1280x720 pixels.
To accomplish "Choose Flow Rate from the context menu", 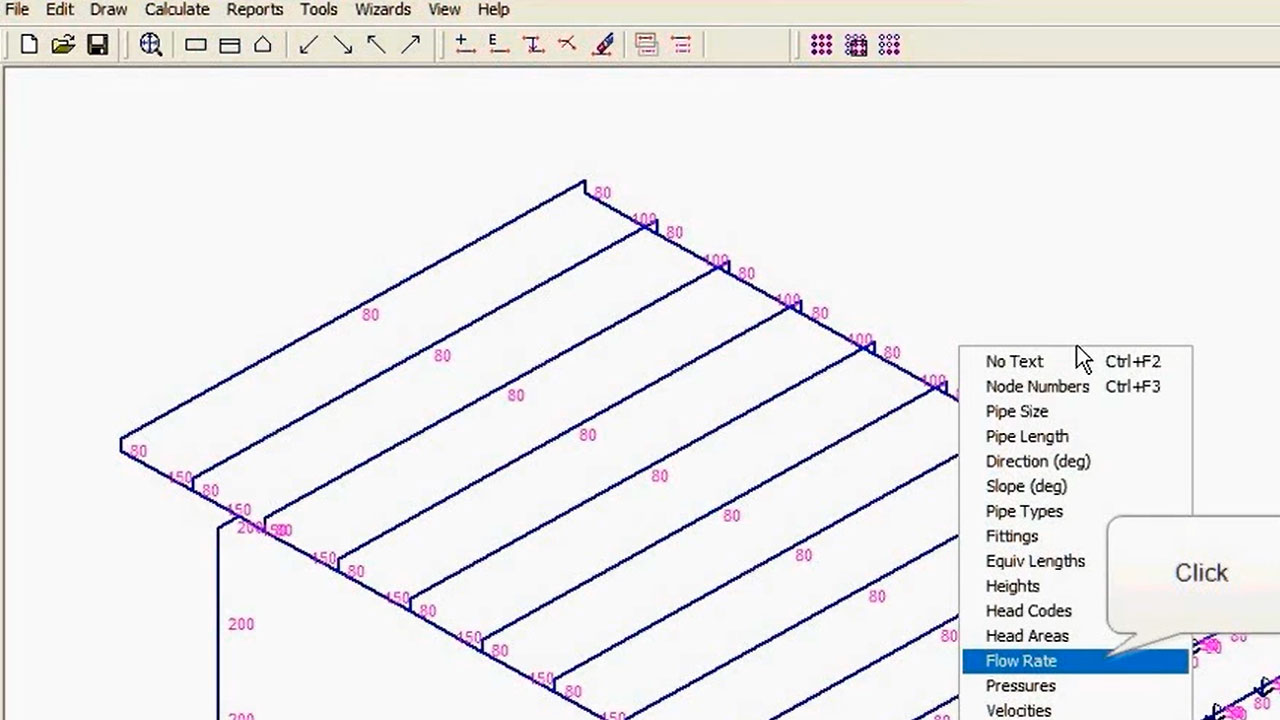I will 1021,661.
